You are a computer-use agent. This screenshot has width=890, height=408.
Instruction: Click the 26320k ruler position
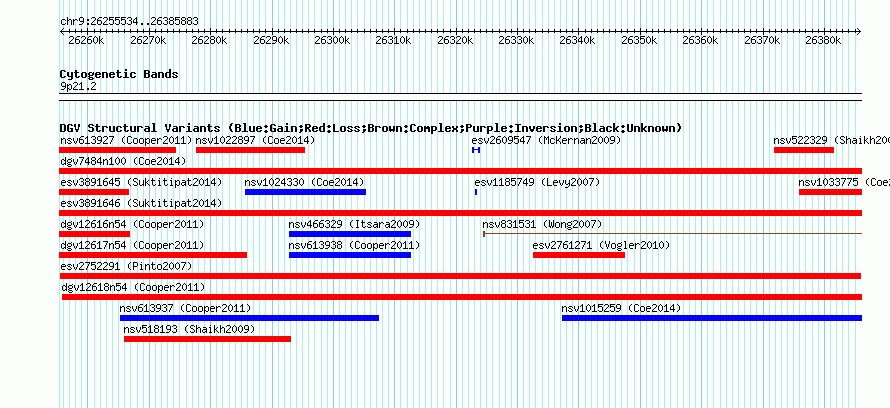(455, 40)
